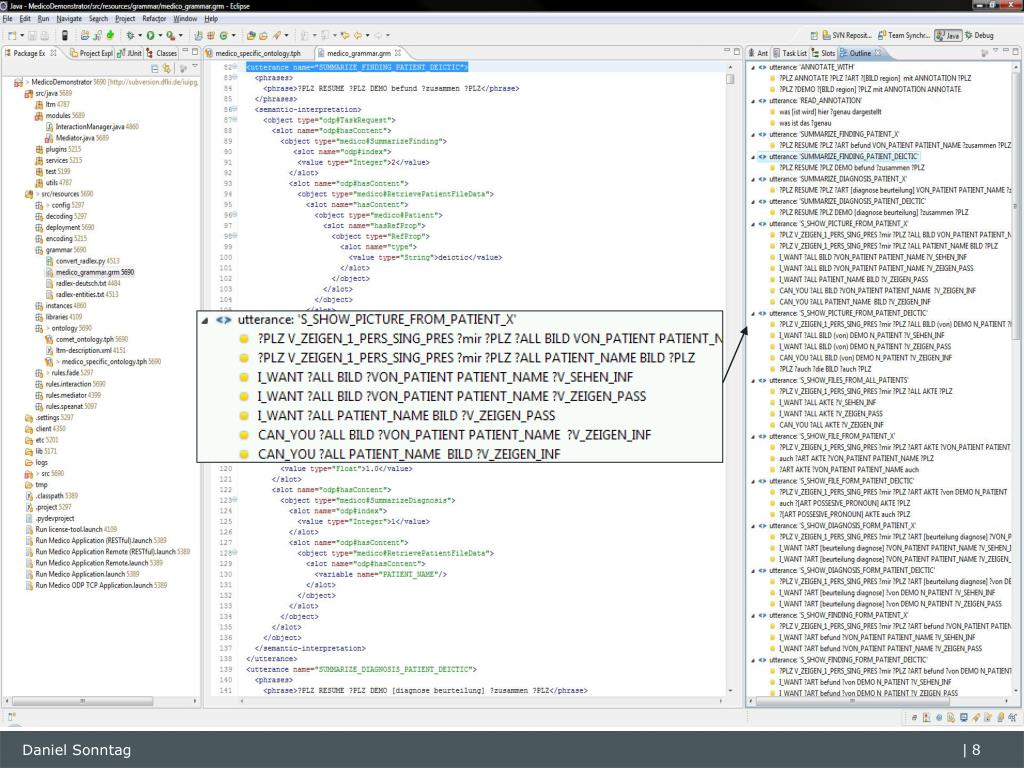Click the Outline view vertical scrollbar
The width and height of the screenshot is (1024, 768).
coord(1017,204)
